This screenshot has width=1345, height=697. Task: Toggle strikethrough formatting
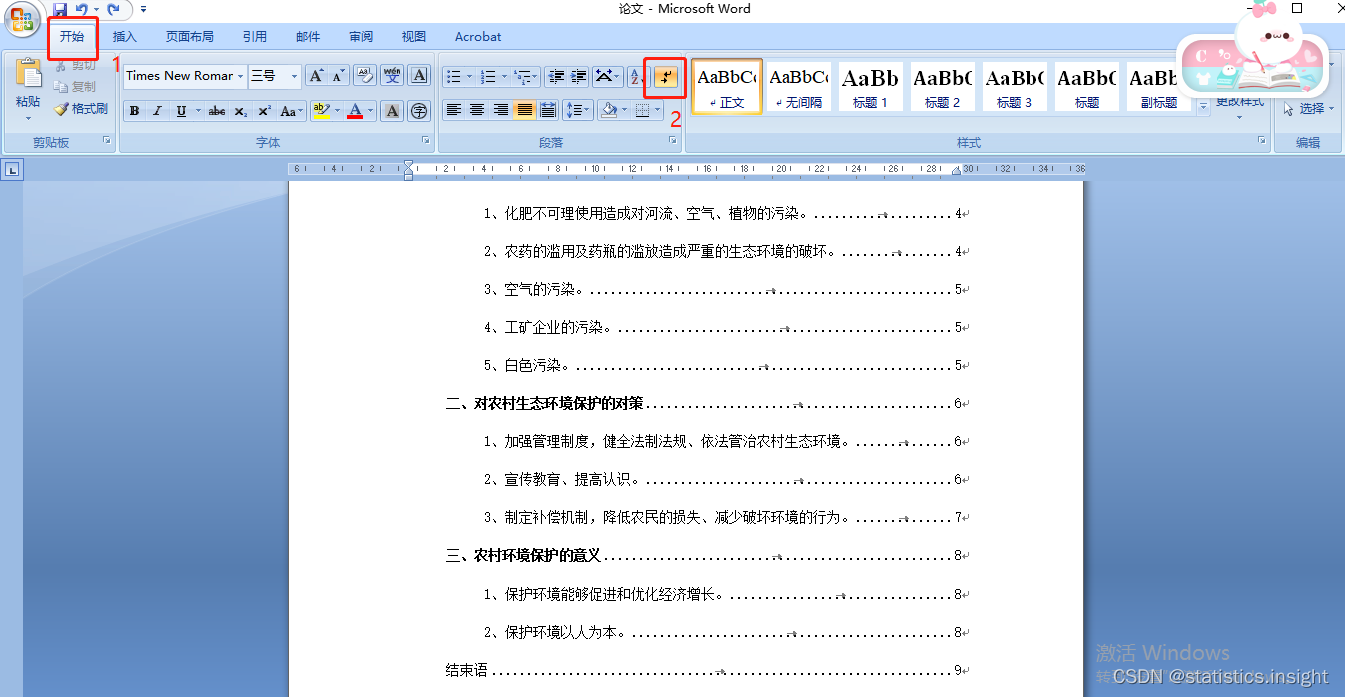[217, 111]
